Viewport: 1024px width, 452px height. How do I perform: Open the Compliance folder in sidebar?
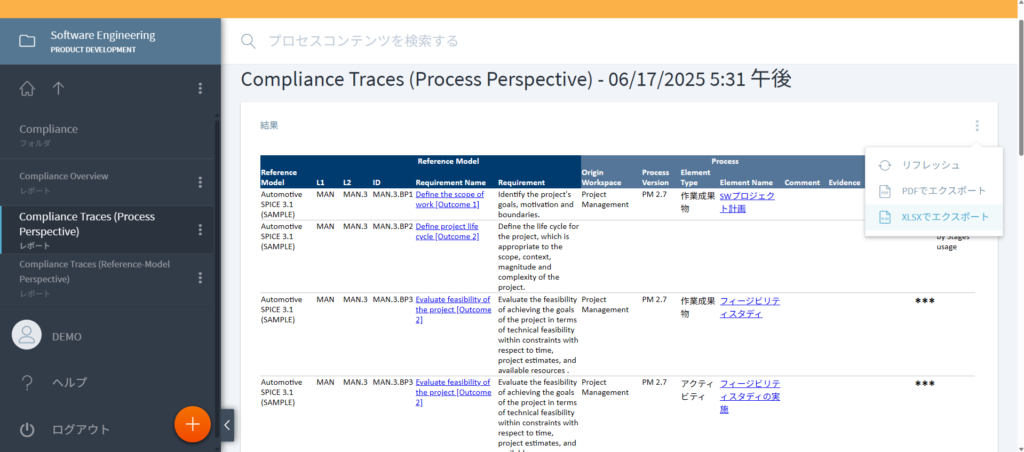coord(107,135)
